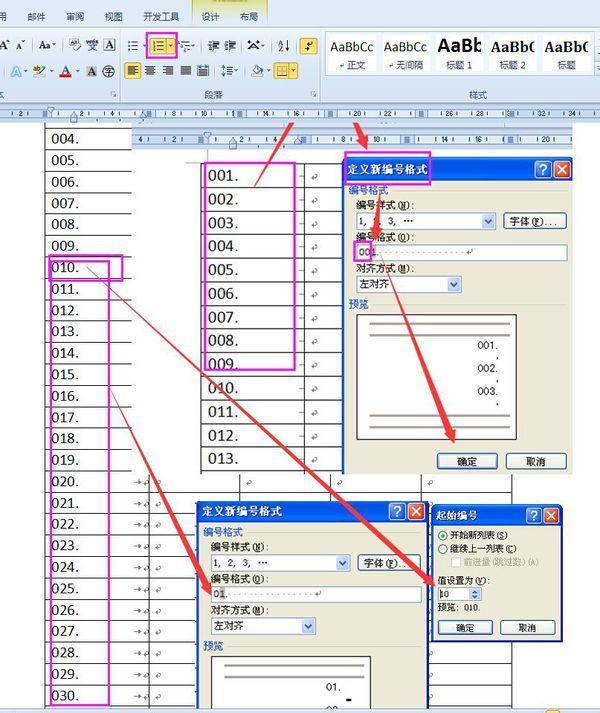The width and height of the screenshot is (600, 713).
Task: Click 编号格式 input field in lower dialog
Action: 316,594
